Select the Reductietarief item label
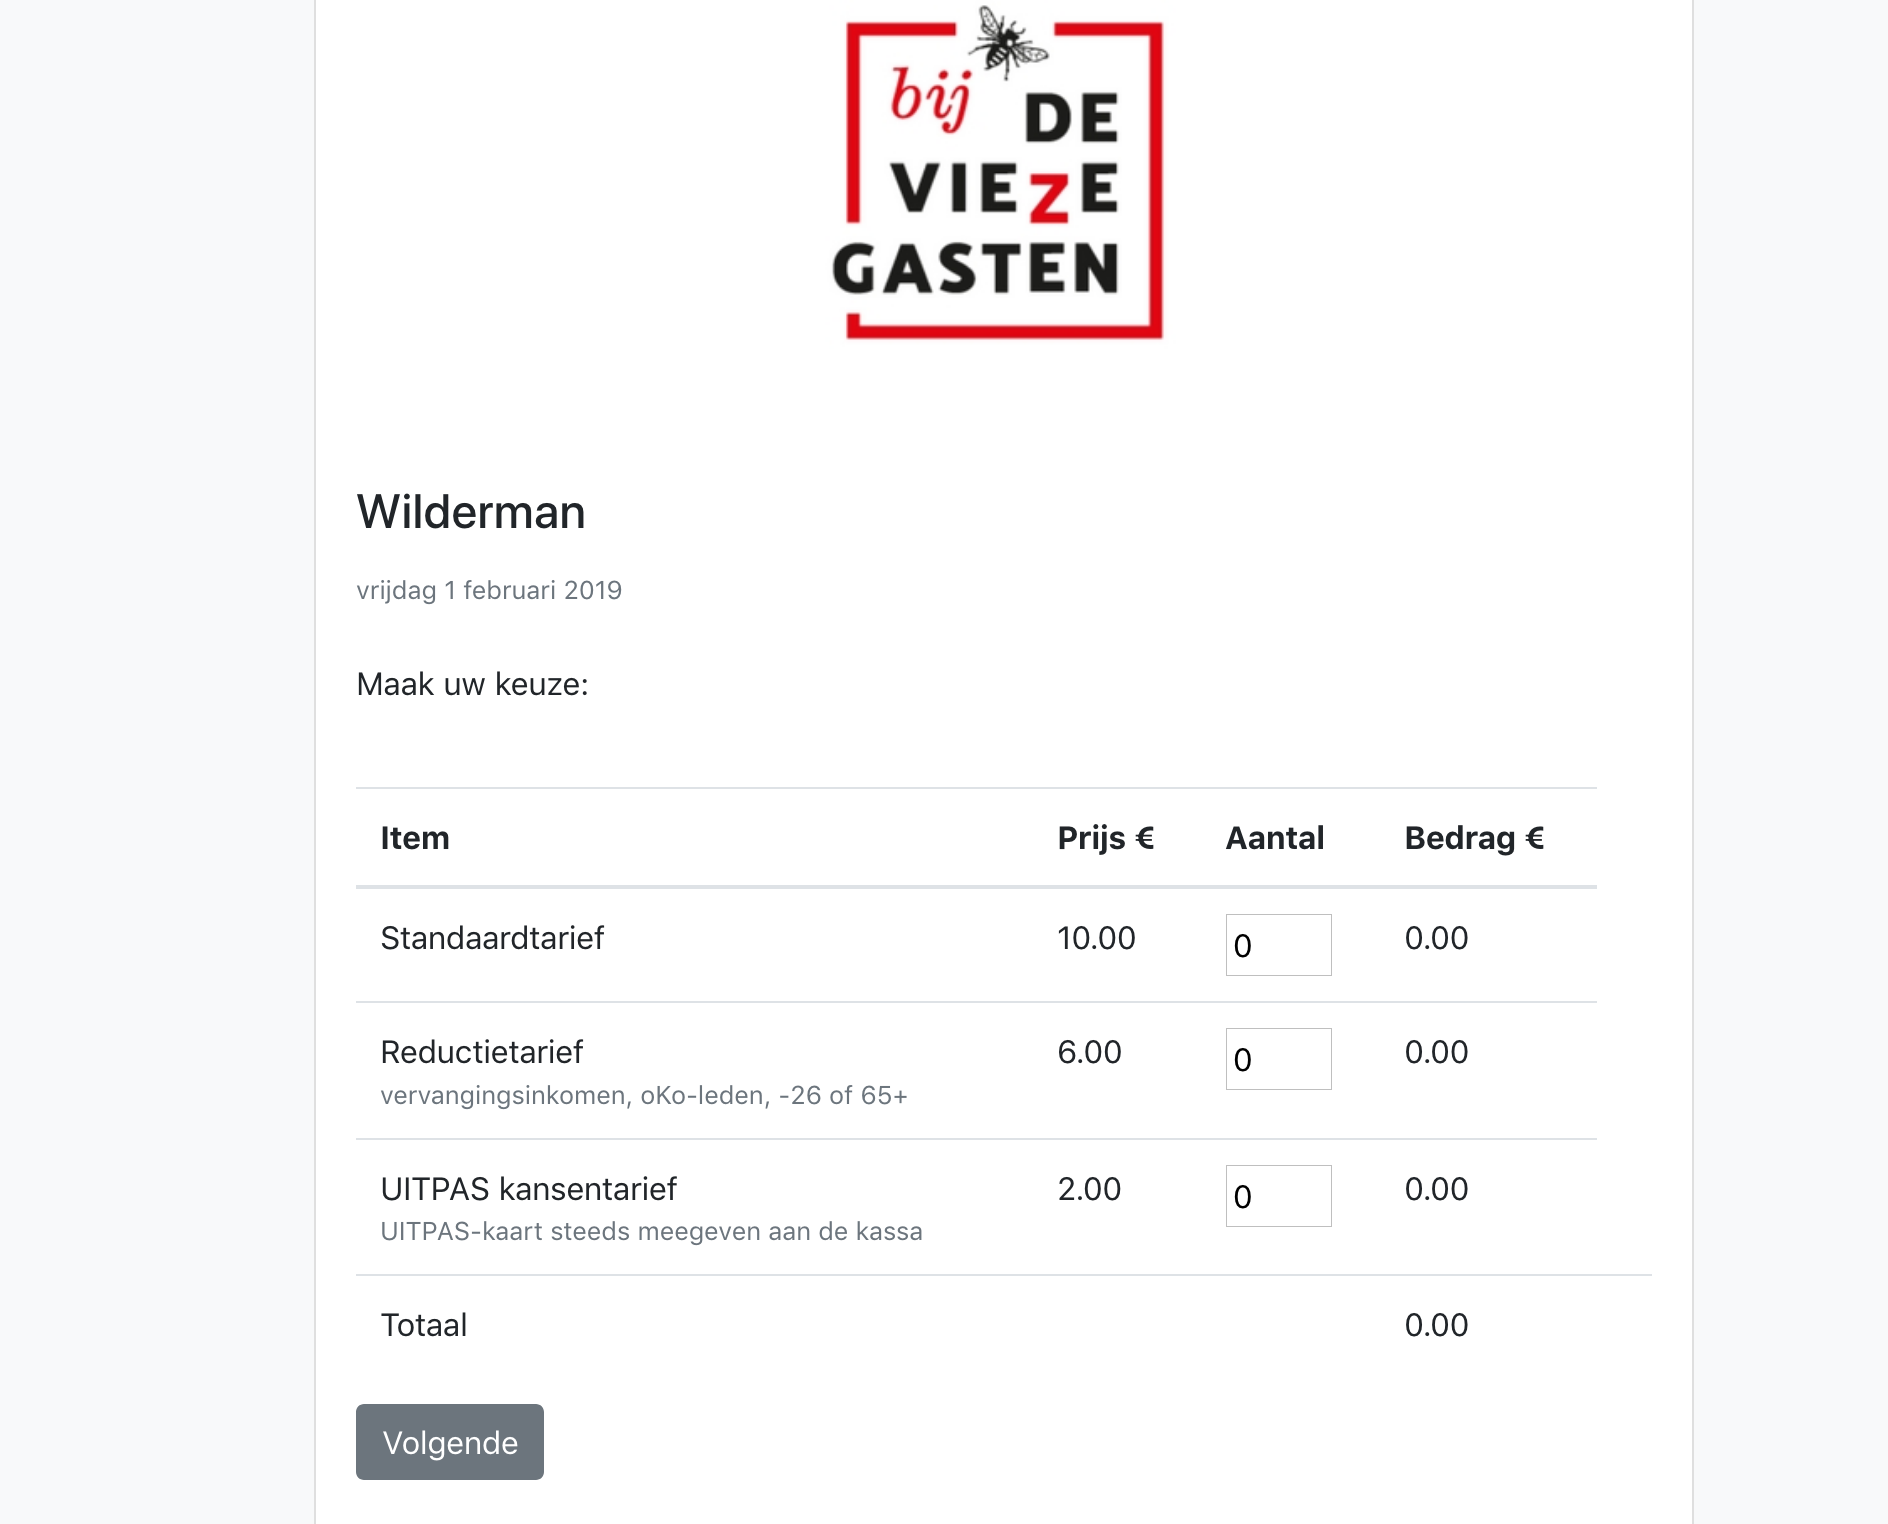The image size is (1888, 1524). 481,1052
